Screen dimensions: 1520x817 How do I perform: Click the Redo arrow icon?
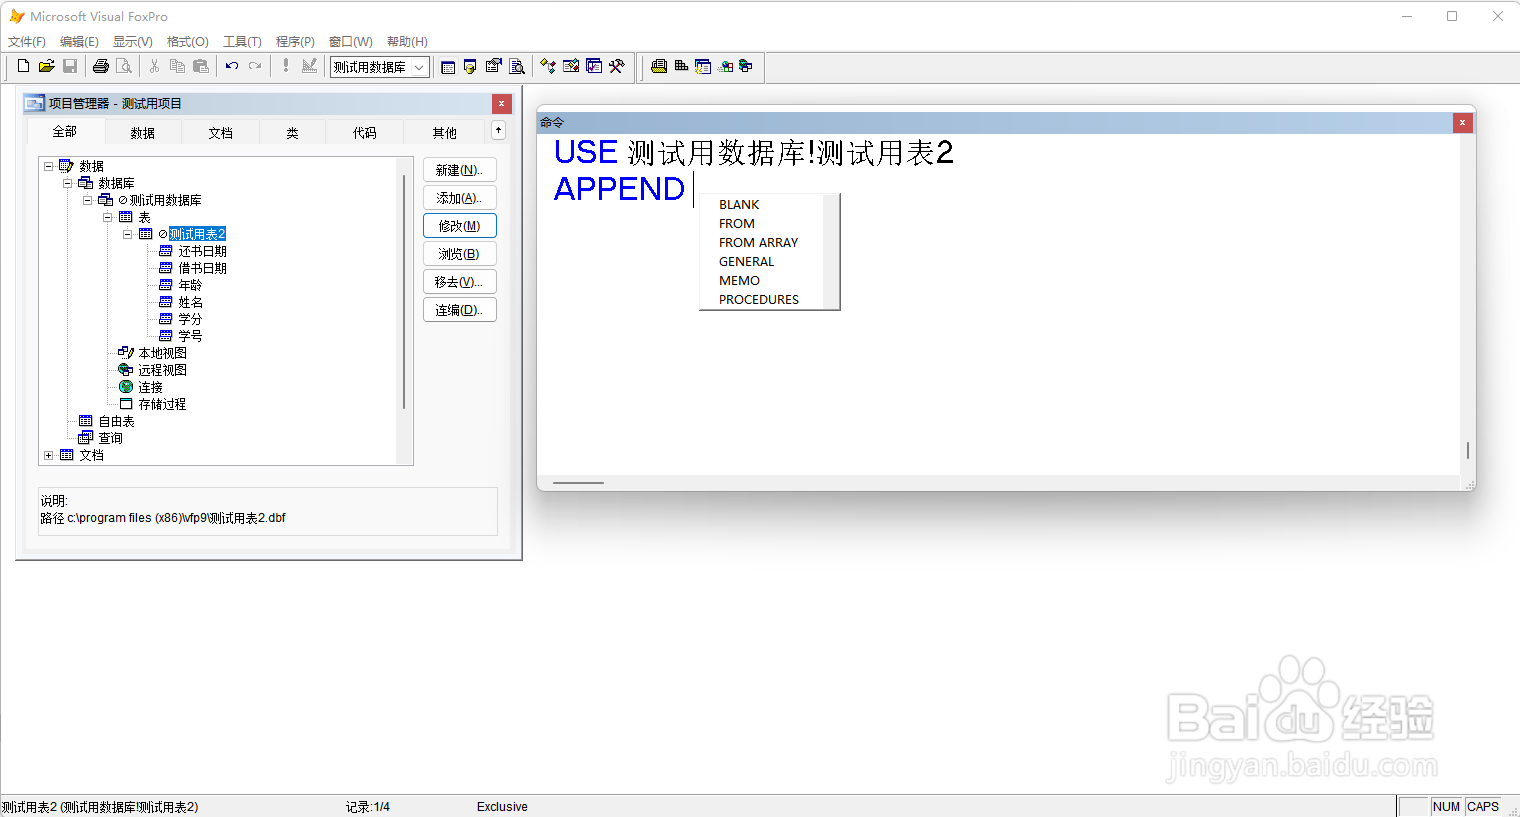click(x=255, y=66)
